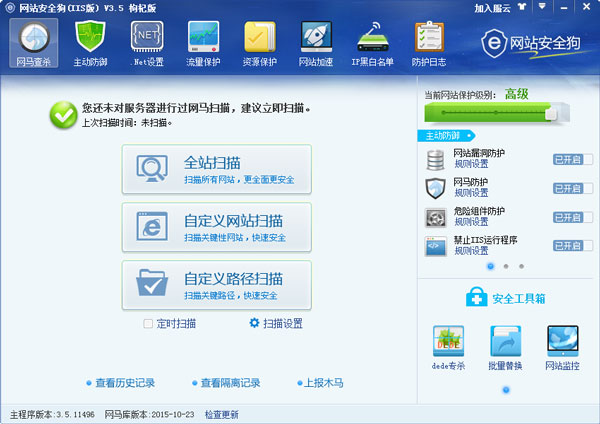Click the 高级 protection level label

pyautogui.click(x=516, y=94)
